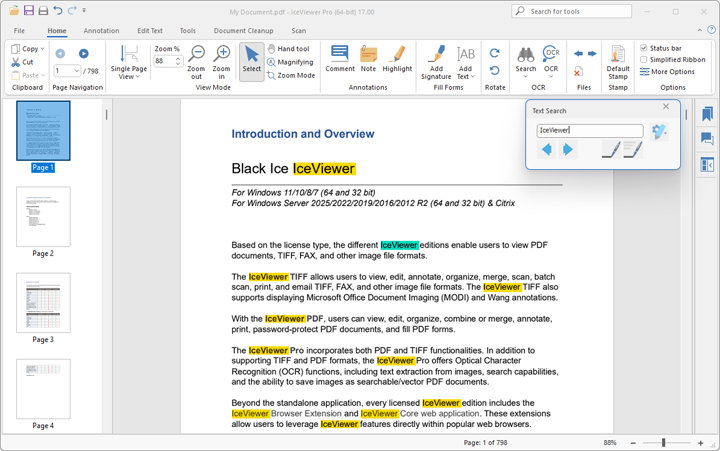Viewport: 720px width, 451px height.
Task: Increase Zoom % with the spinner arrows
Action: pyautogui.click(x=178, y=58)
